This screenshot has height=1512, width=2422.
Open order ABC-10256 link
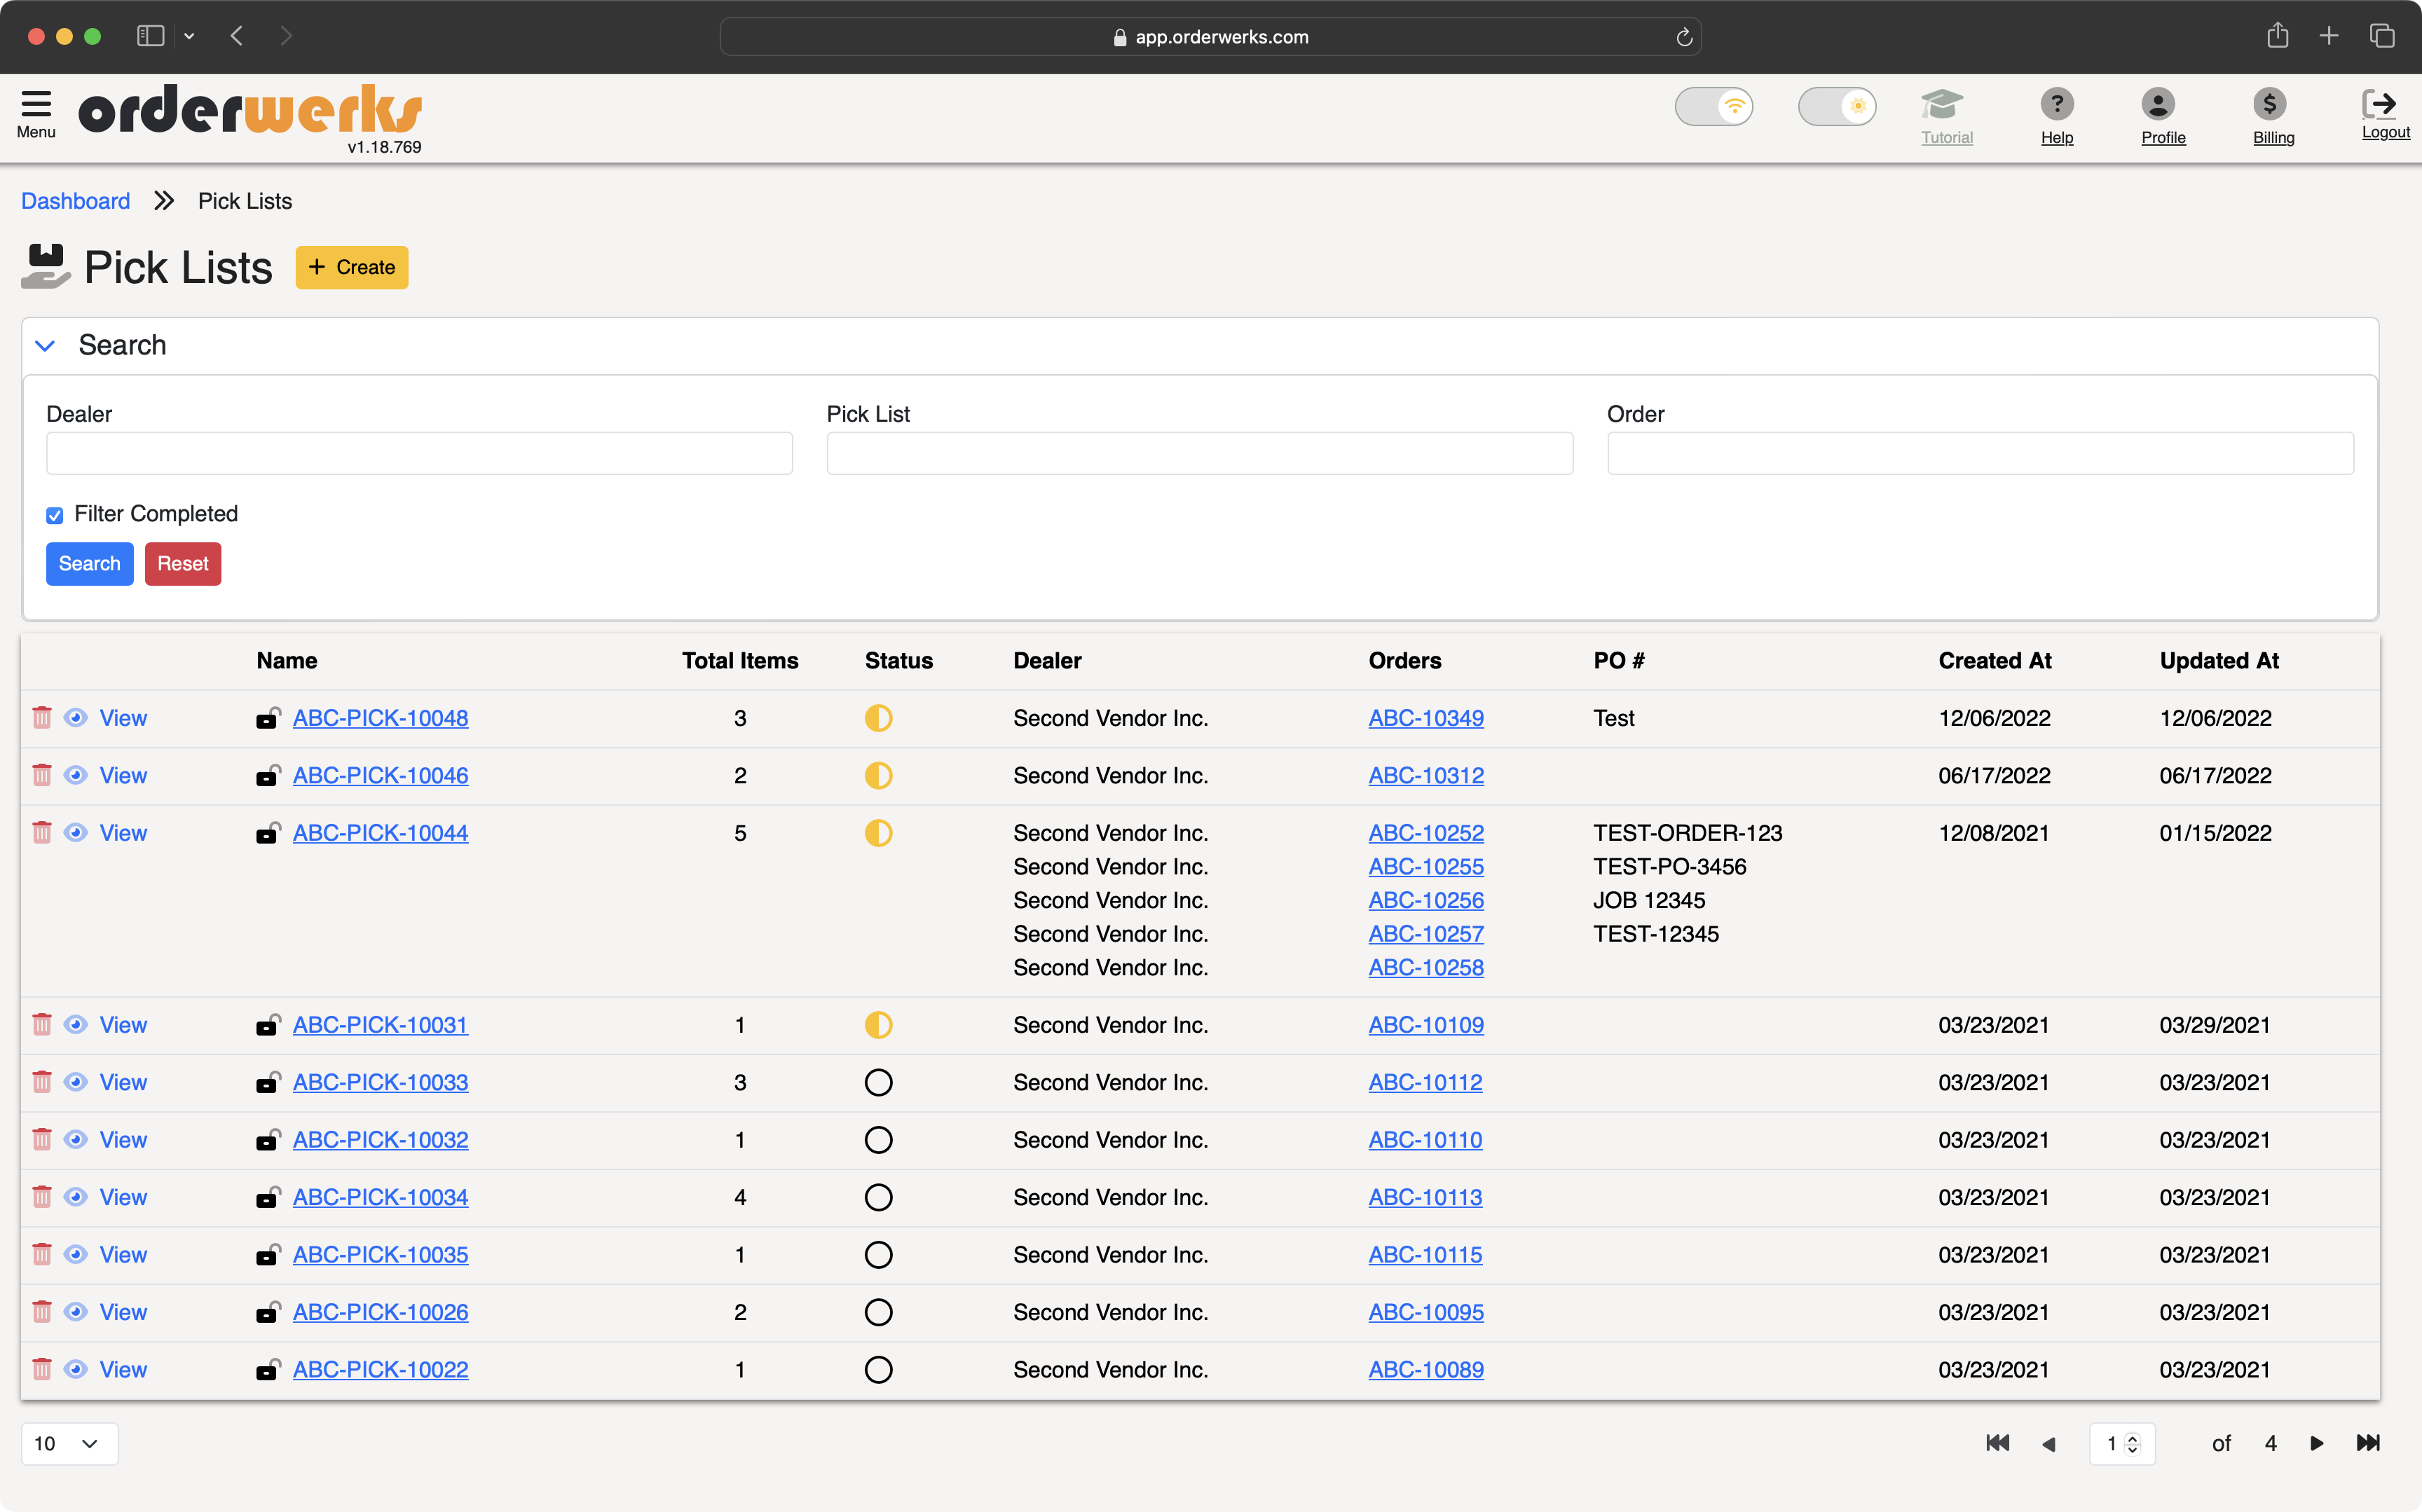click(1426, 900)
